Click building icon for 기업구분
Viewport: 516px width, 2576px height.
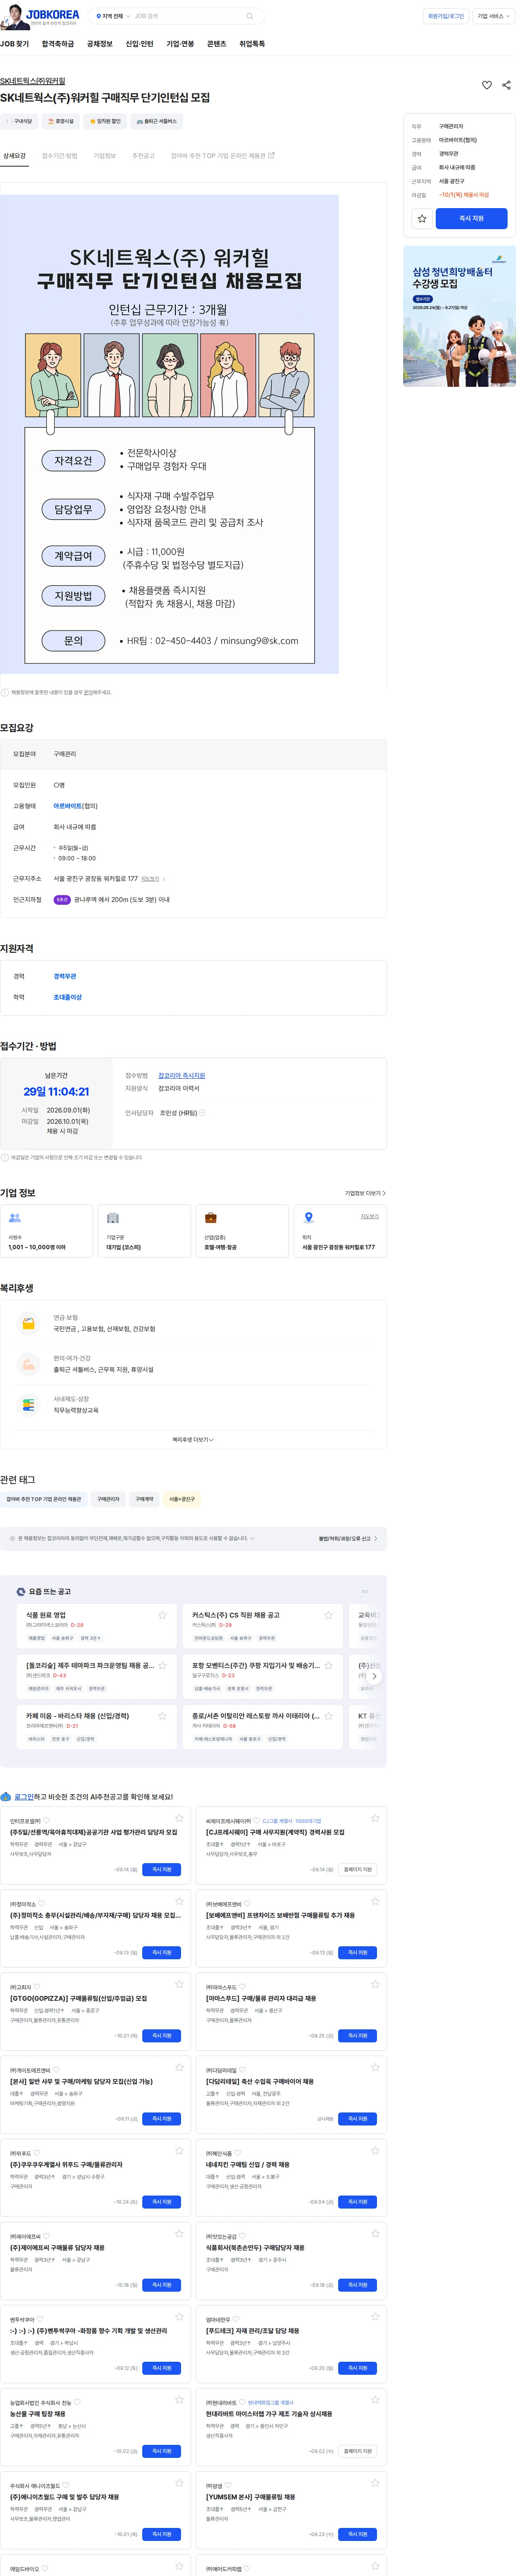(113, 1217)
